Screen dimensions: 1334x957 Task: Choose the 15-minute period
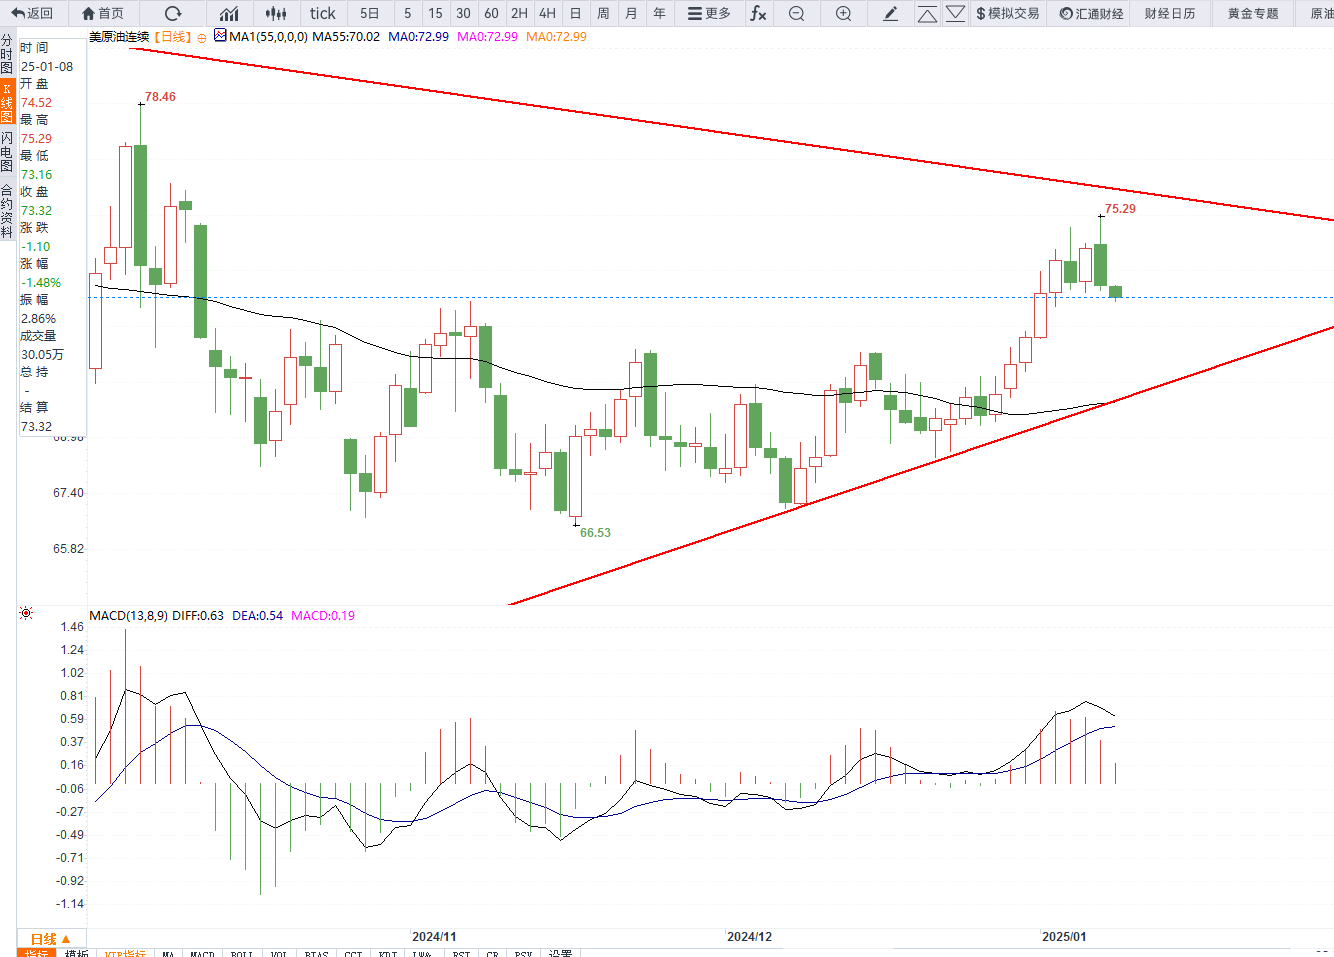pos(435,13)
